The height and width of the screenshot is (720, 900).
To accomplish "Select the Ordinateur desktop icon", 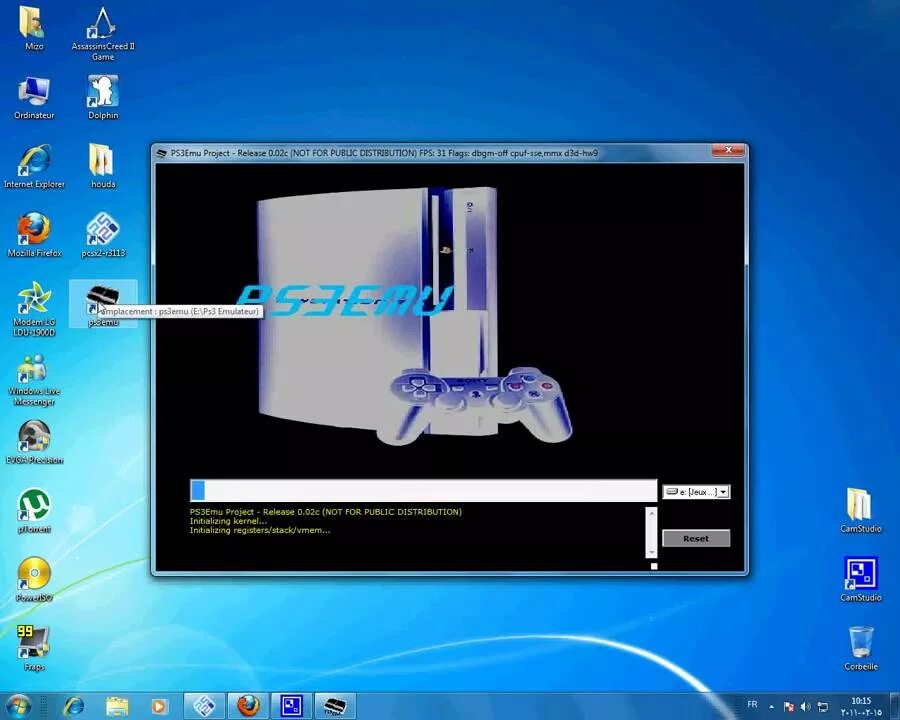I will click(x=34, y=97).
